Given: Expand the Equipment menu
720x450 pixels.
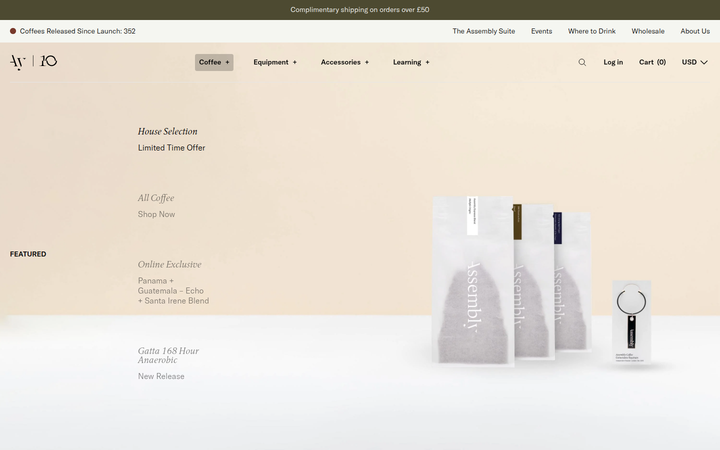Looking at the screenshot, I should (275, 62).
